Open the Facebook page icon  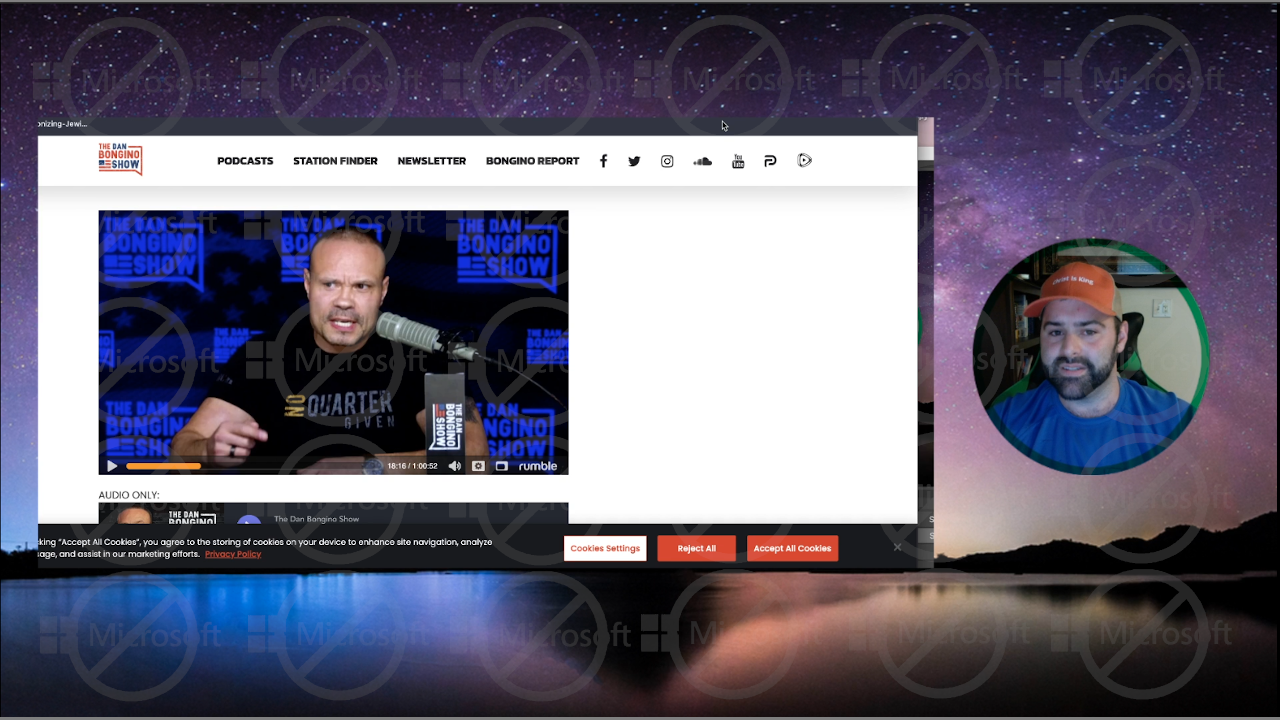[603, 161]
